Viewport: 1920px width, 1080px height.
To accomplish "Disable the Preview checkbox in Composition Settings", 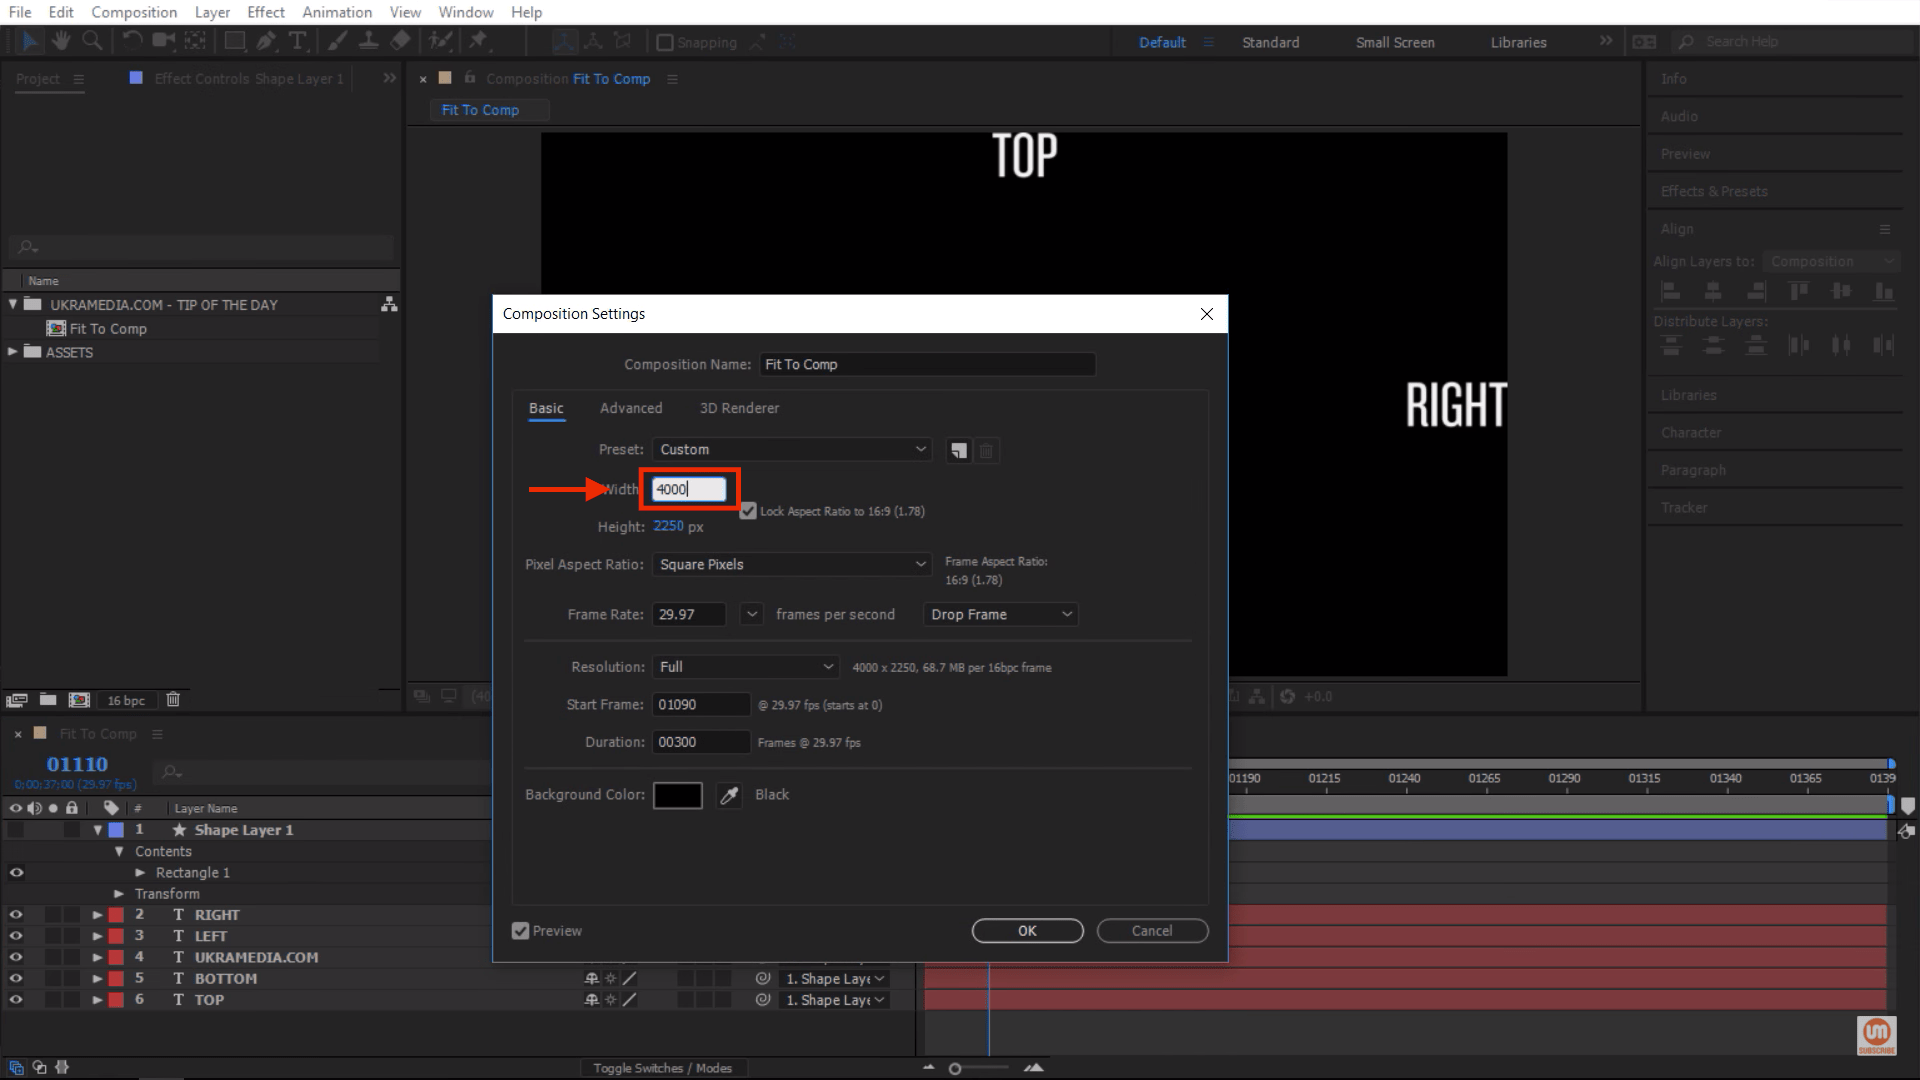I will [520, 930].
